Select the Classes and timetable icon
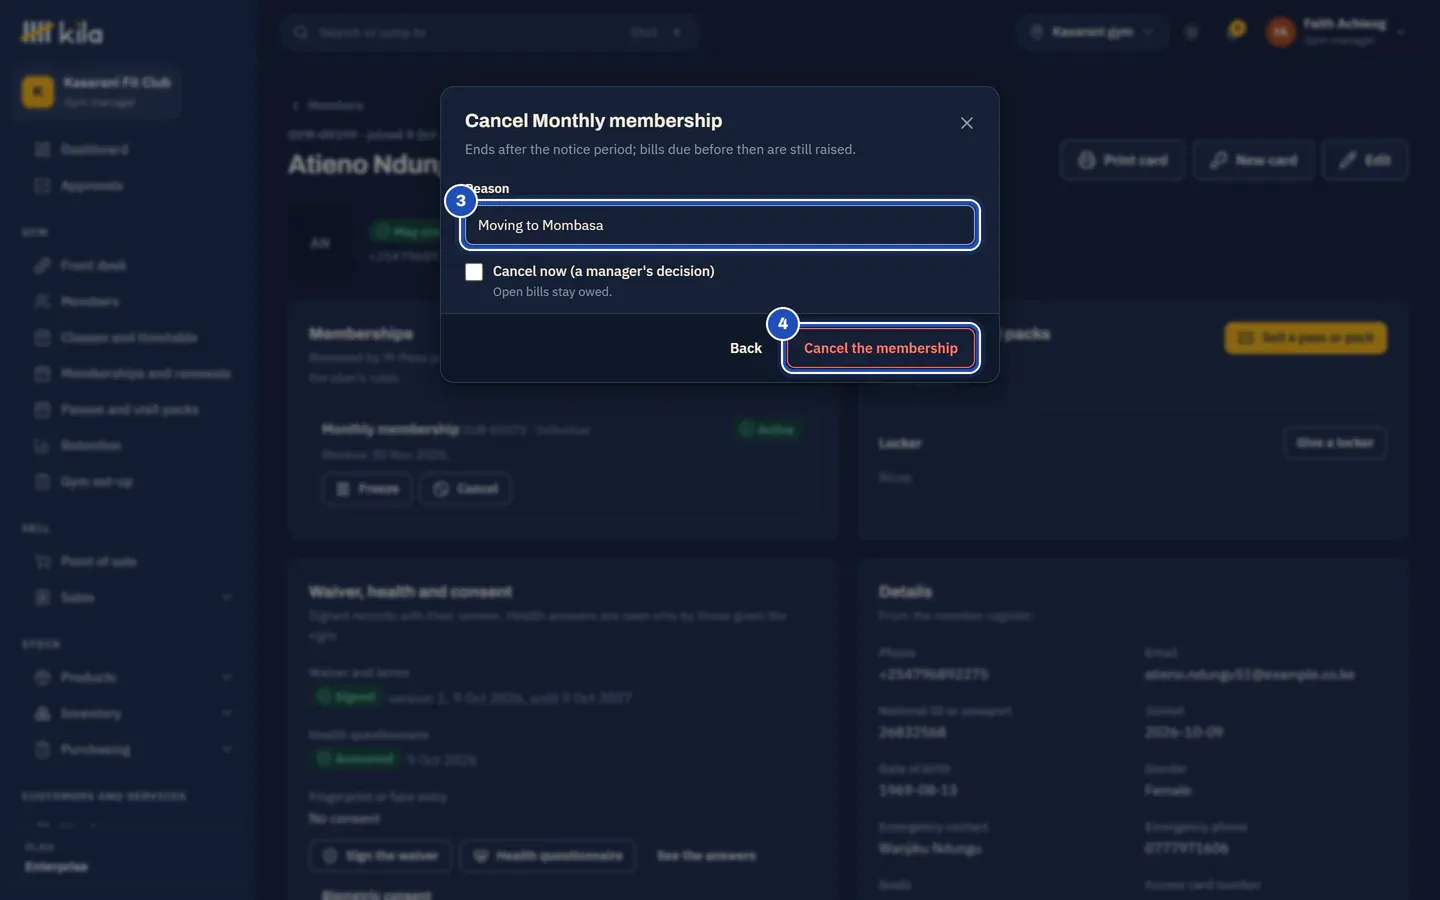 coord(42,337)
